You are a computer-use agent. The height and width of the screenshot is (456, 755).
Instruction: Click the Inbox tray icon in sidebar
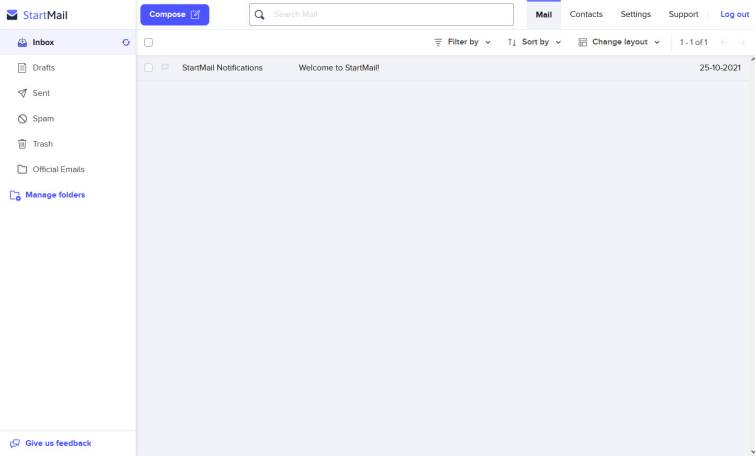22,42
